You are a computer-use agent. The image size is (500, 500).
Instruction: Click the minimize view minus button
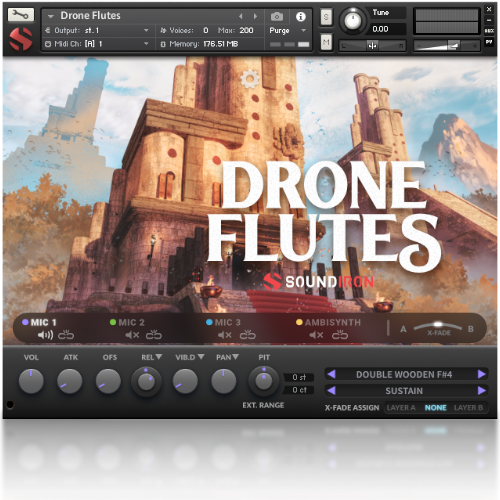pyautogui.click(x=489, y=20)
